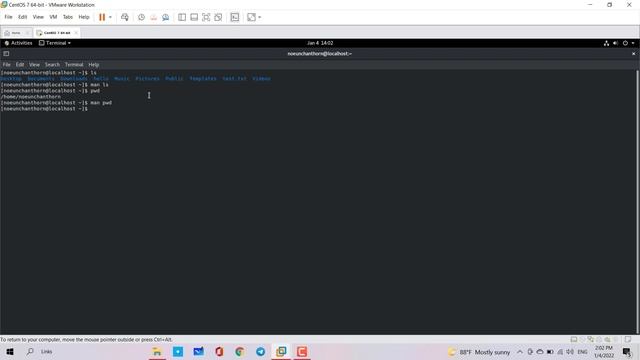Screen dimensions: 640x360
Task: Click the terminal vertical scrollbar
Action: [x=637, y=202]
